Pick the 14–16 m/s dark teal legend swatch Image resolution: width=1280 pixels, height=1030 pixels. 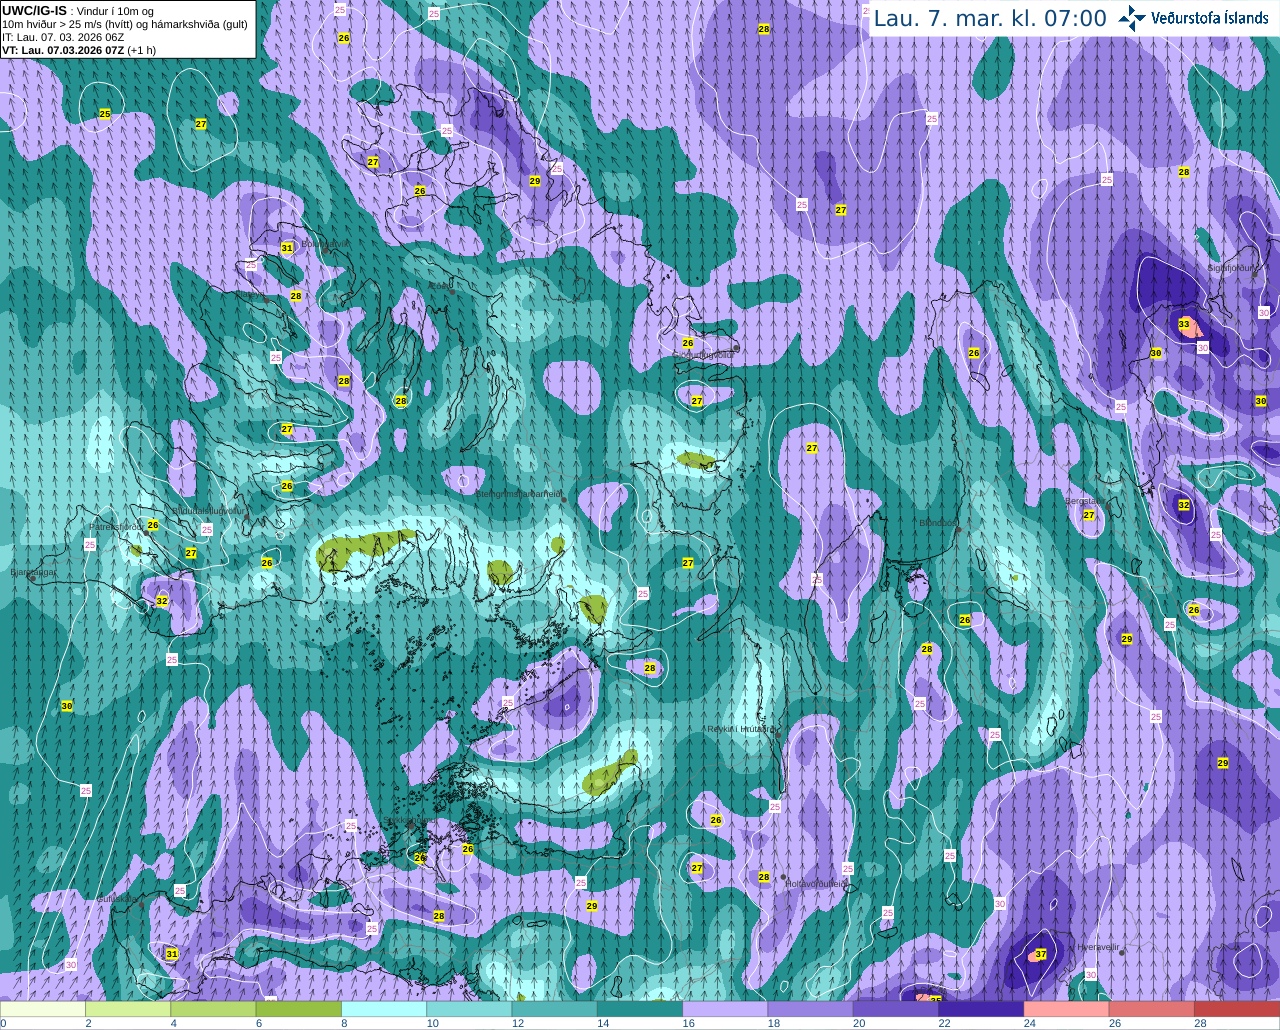[640, 1009]
